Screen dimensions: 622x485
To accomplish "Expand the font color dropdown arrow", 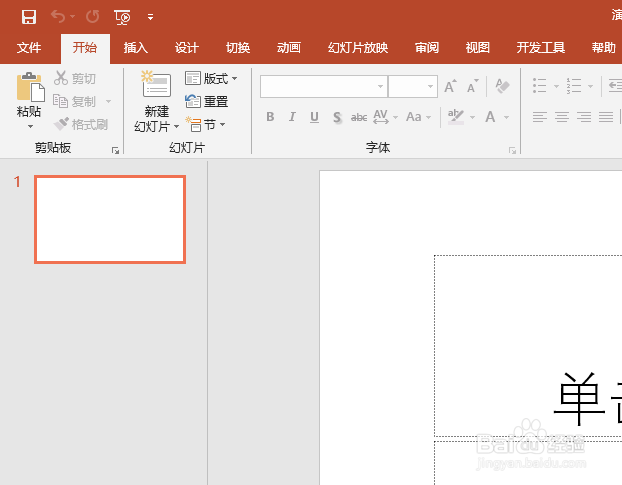I will pyautogui.click(x=507, y=117).
